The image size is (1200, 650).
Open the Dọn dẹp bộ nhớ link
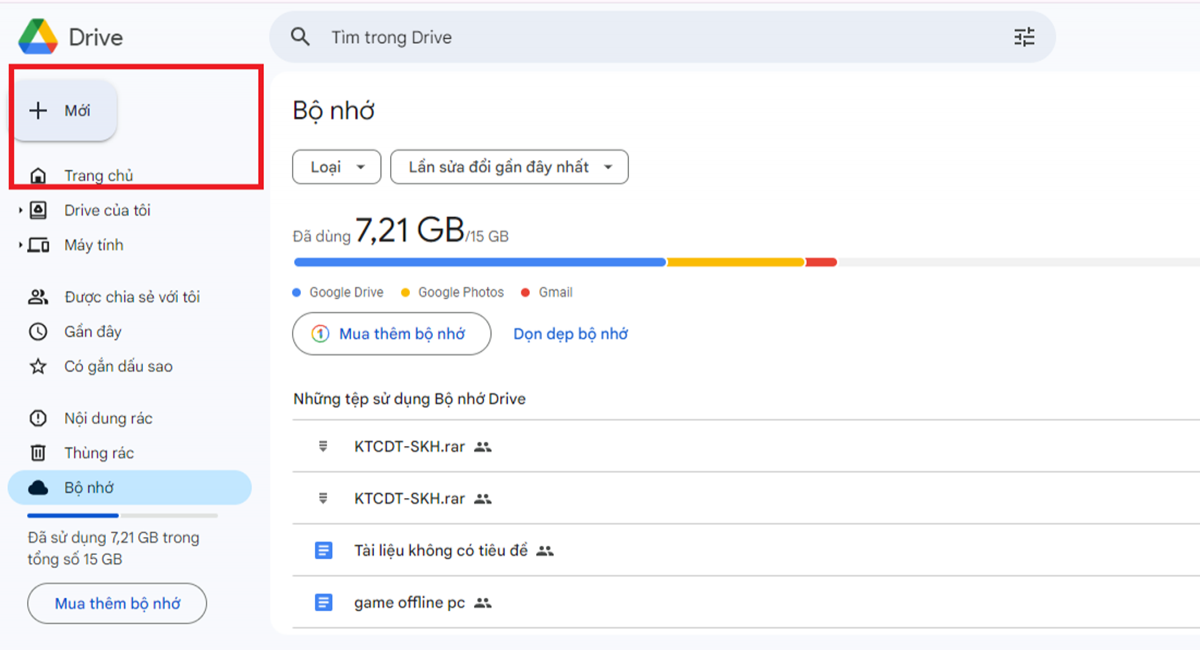pyautogui.click(x=571, y=334)
